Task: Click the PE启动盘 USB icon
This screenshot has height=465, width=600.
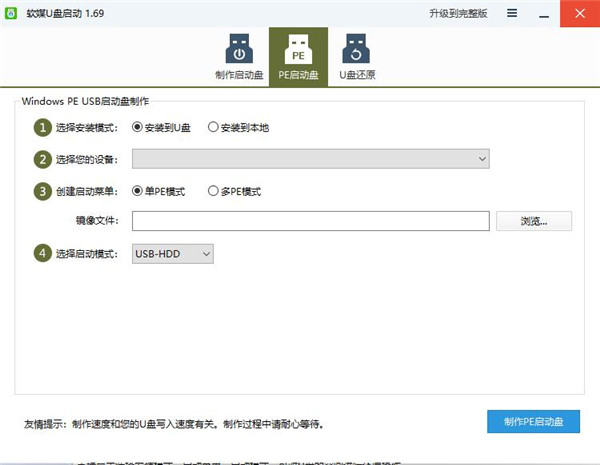Action: coord(298,49)
